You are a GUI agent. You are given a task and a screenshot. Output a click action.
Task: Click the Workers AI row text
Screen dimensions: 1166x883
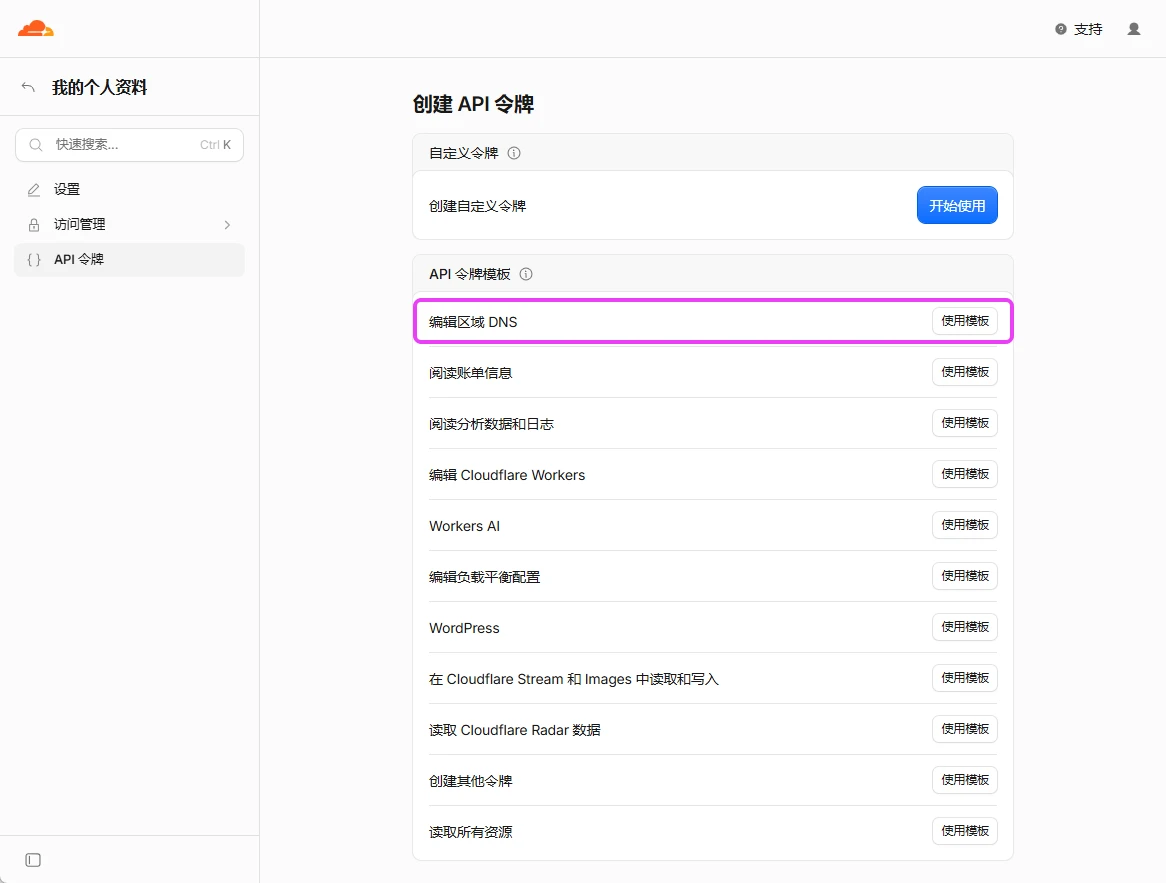(x=464, y=526)
